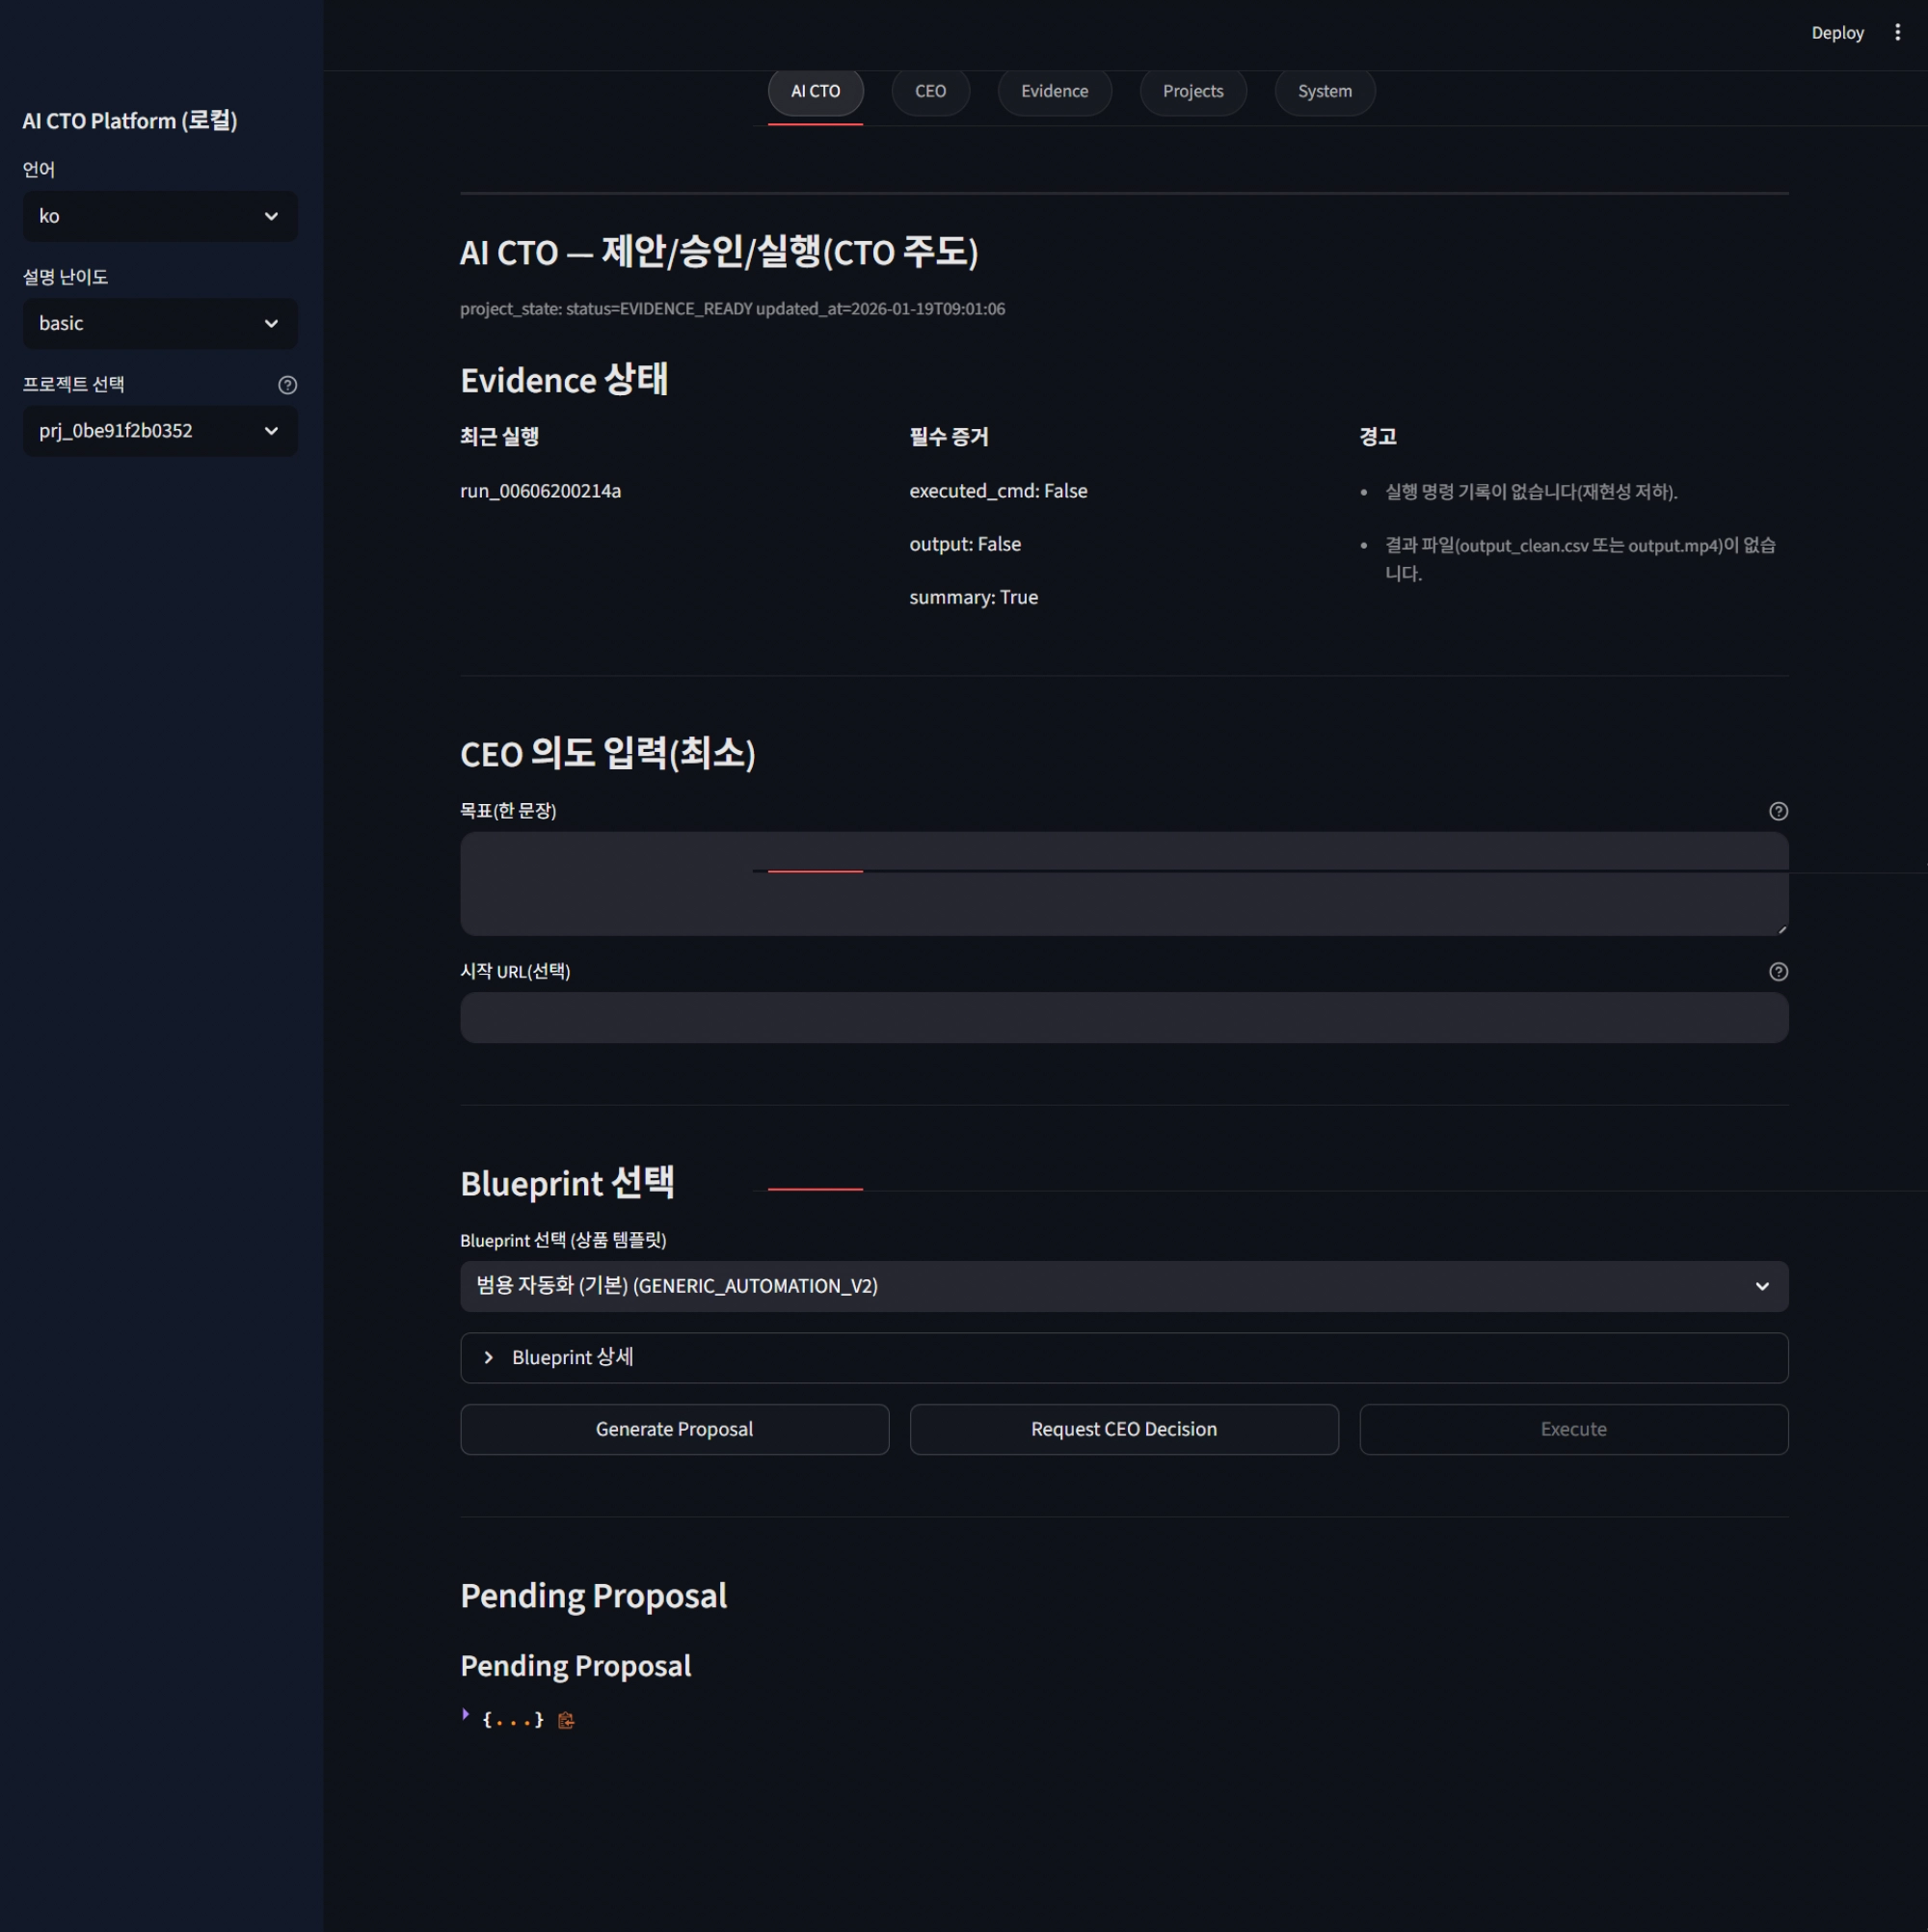
Task: Focus the 목표(한 문장) text area
Action: (x=1123, y=900)
